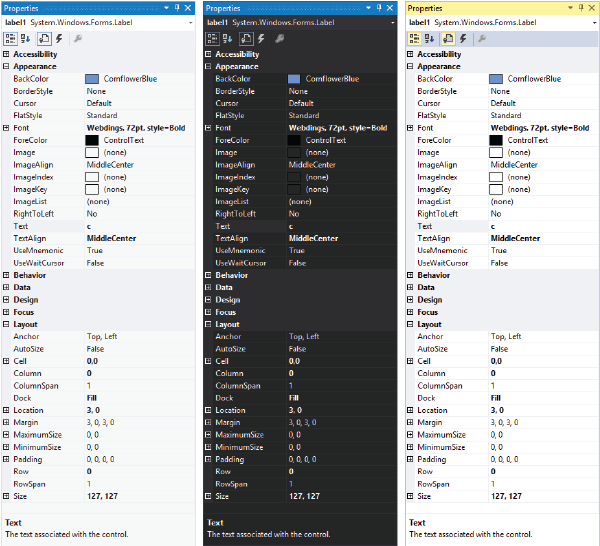This screenshot has width=600, height=546.
Task: Select Font Webdings value in right panel
Action: click(x=540, y=128)
